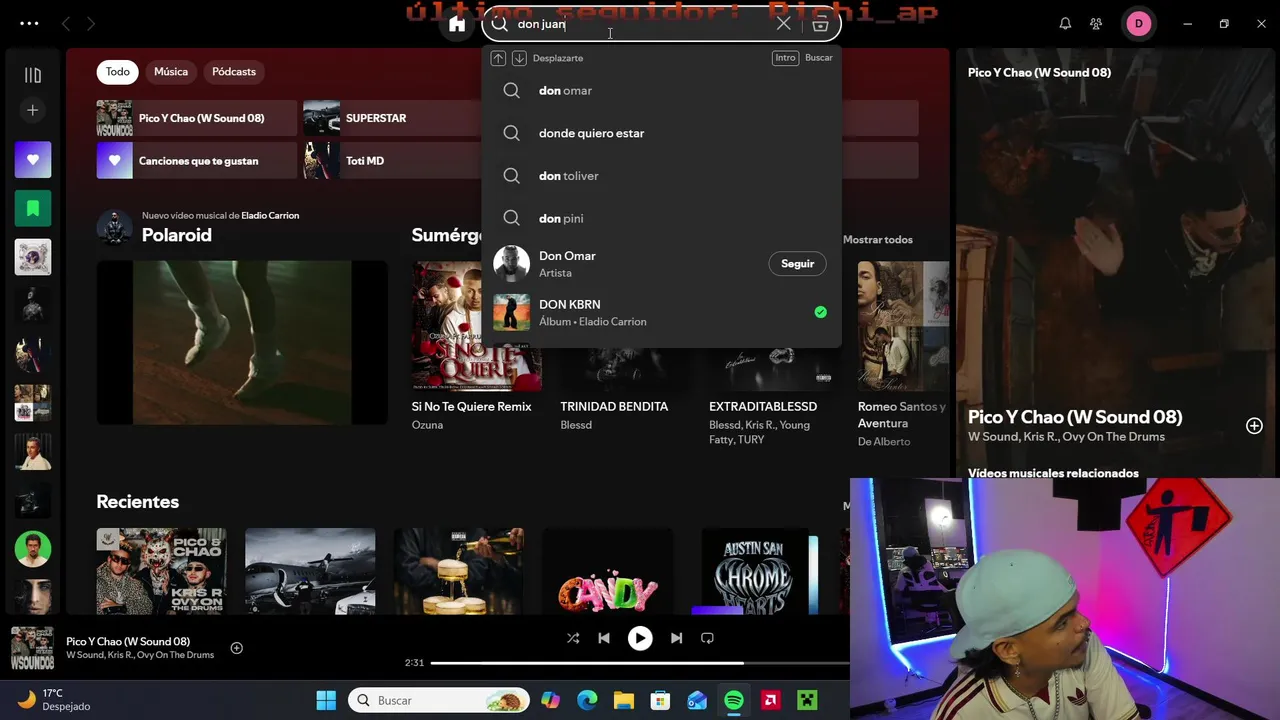The height and width of the screenshot is (720, 1280).
Task: Click the play button
Action: [640, 638]
